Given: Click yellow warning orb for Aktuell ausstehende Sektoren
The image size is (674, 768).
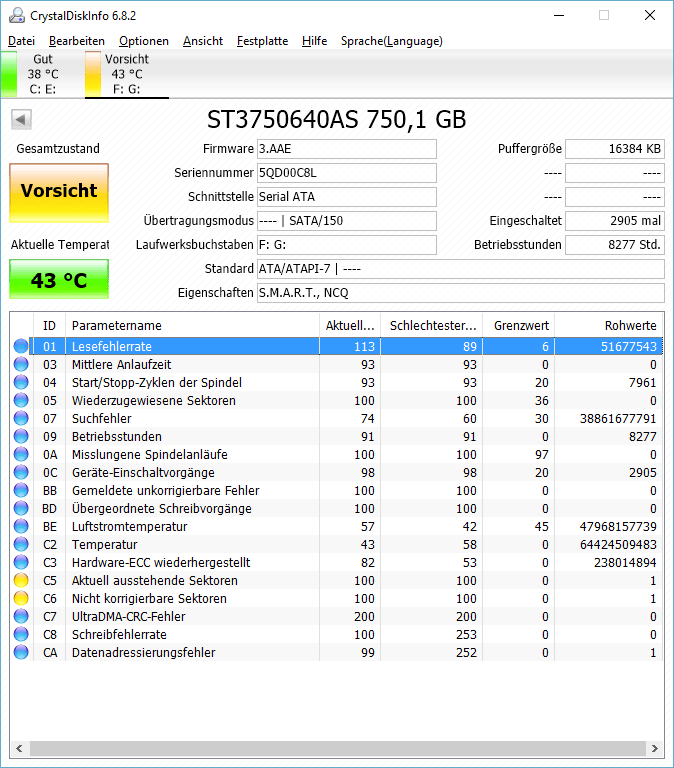Looking at the screenshot, I should [x=21, y=580].
